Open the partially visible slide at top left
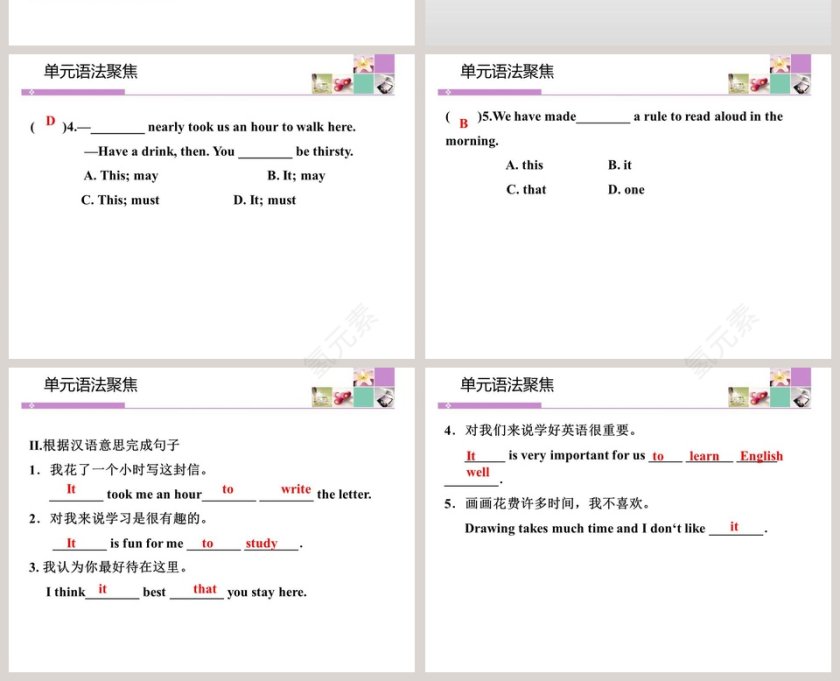The width and height of the screenshot is (840, 681). pos(211,22)
